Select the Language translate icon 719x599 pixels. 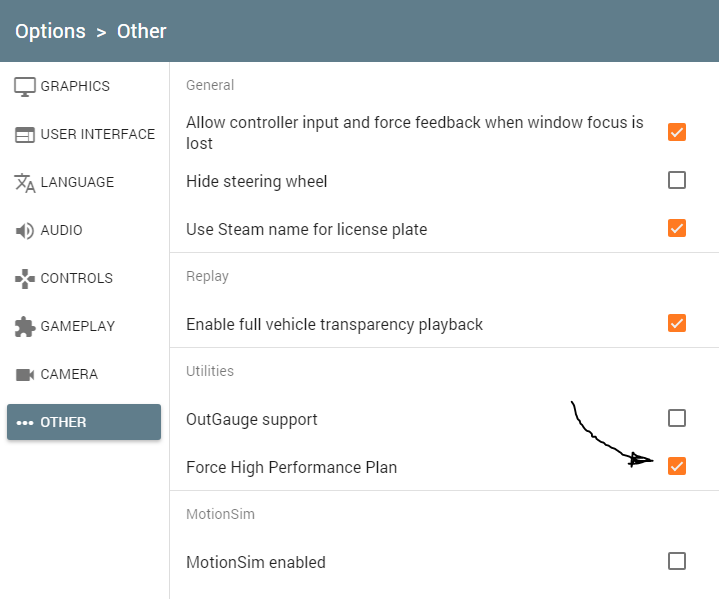pos(25,183)
